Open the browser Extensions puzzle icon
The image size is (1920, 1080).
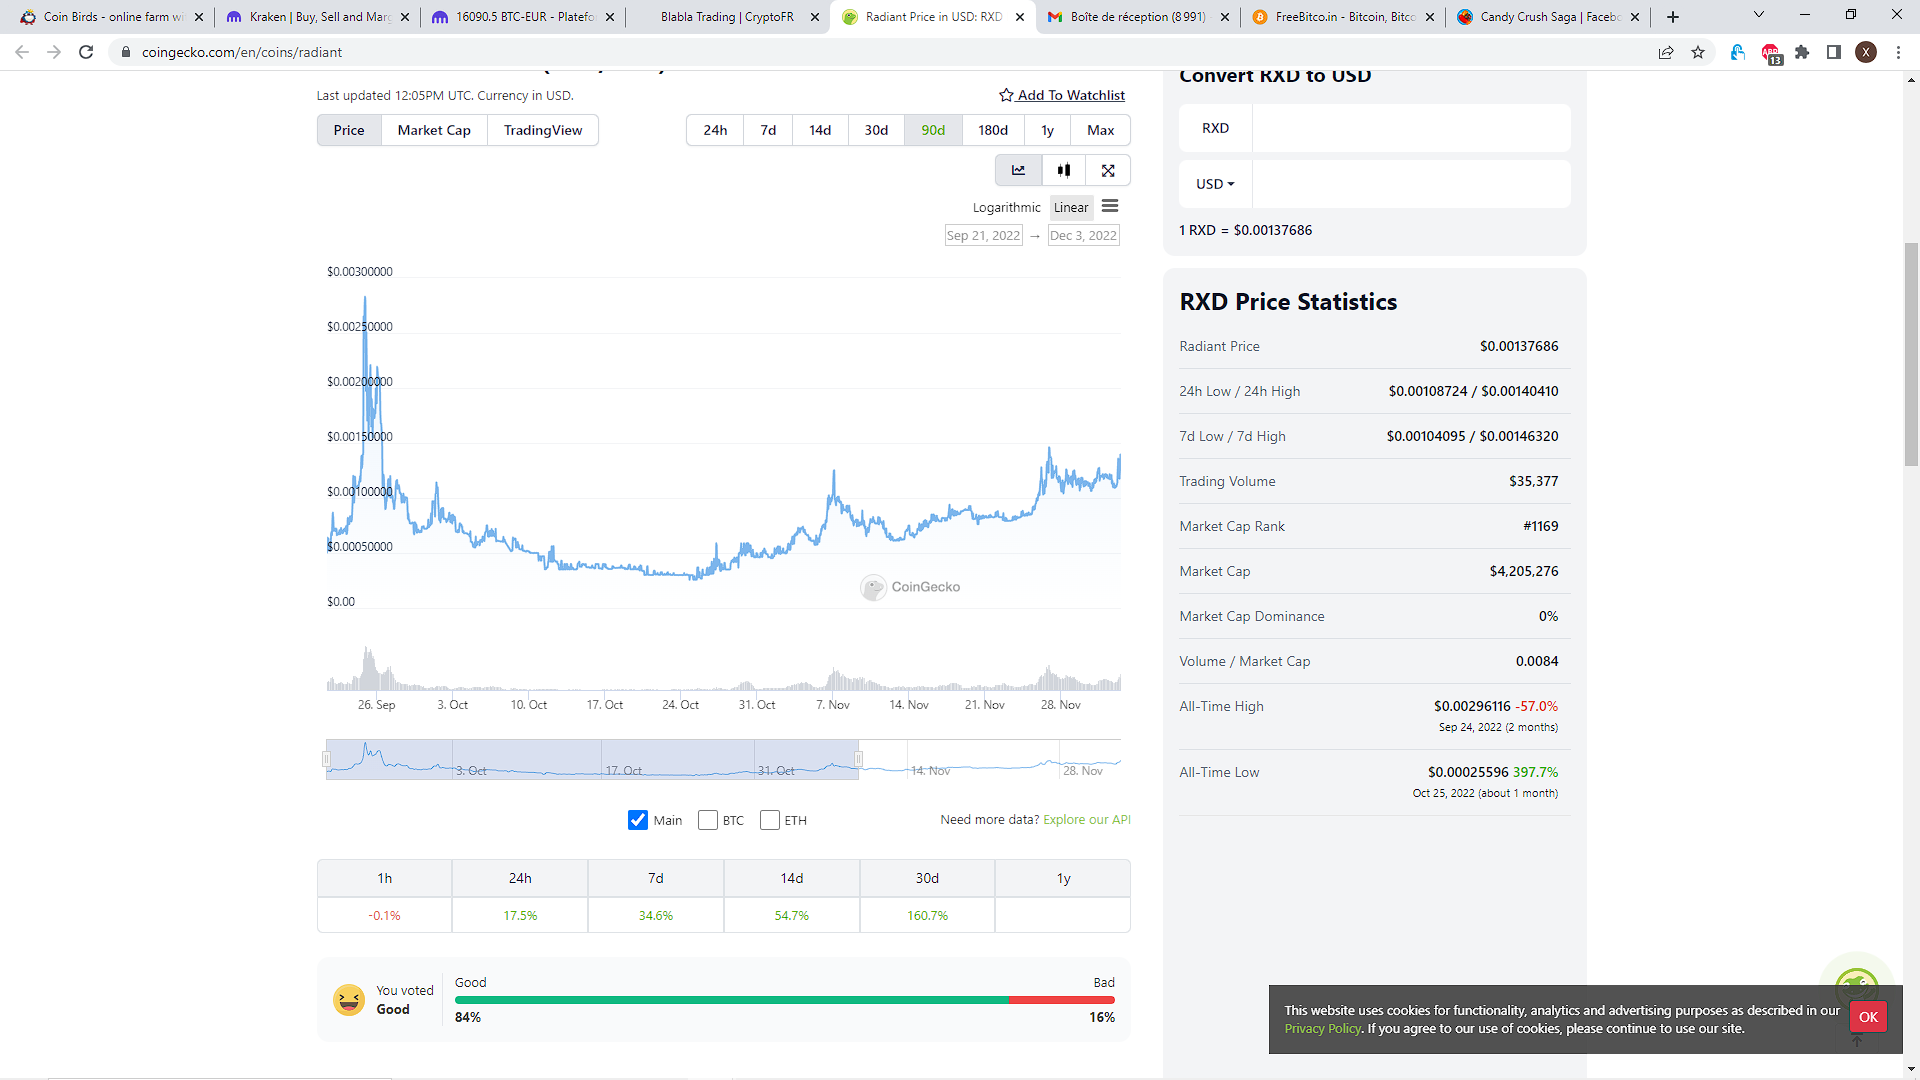[1802, 52]
